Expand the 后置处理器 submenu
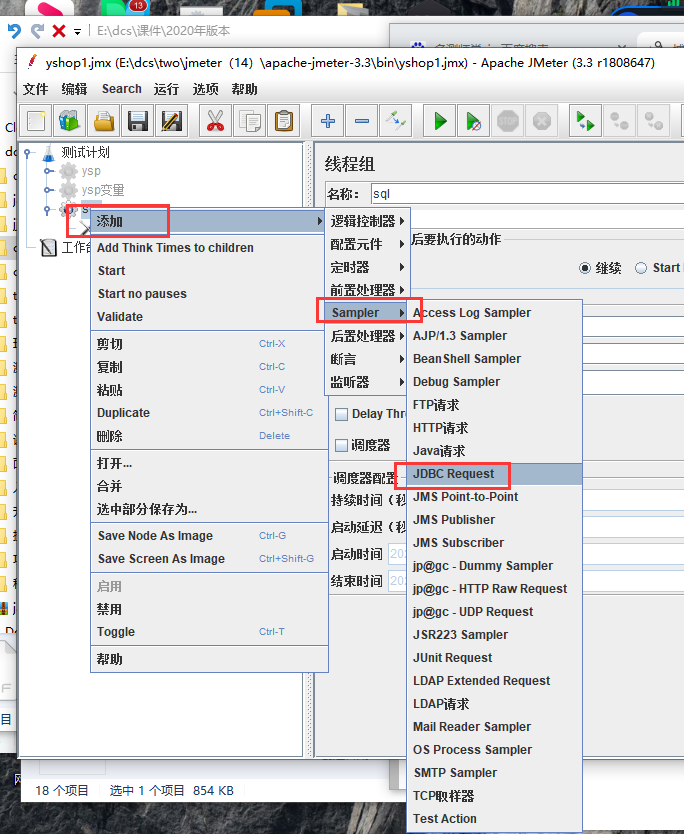This screenshot has height=834, width=684. pyautogui.click(x=367, y=336)
